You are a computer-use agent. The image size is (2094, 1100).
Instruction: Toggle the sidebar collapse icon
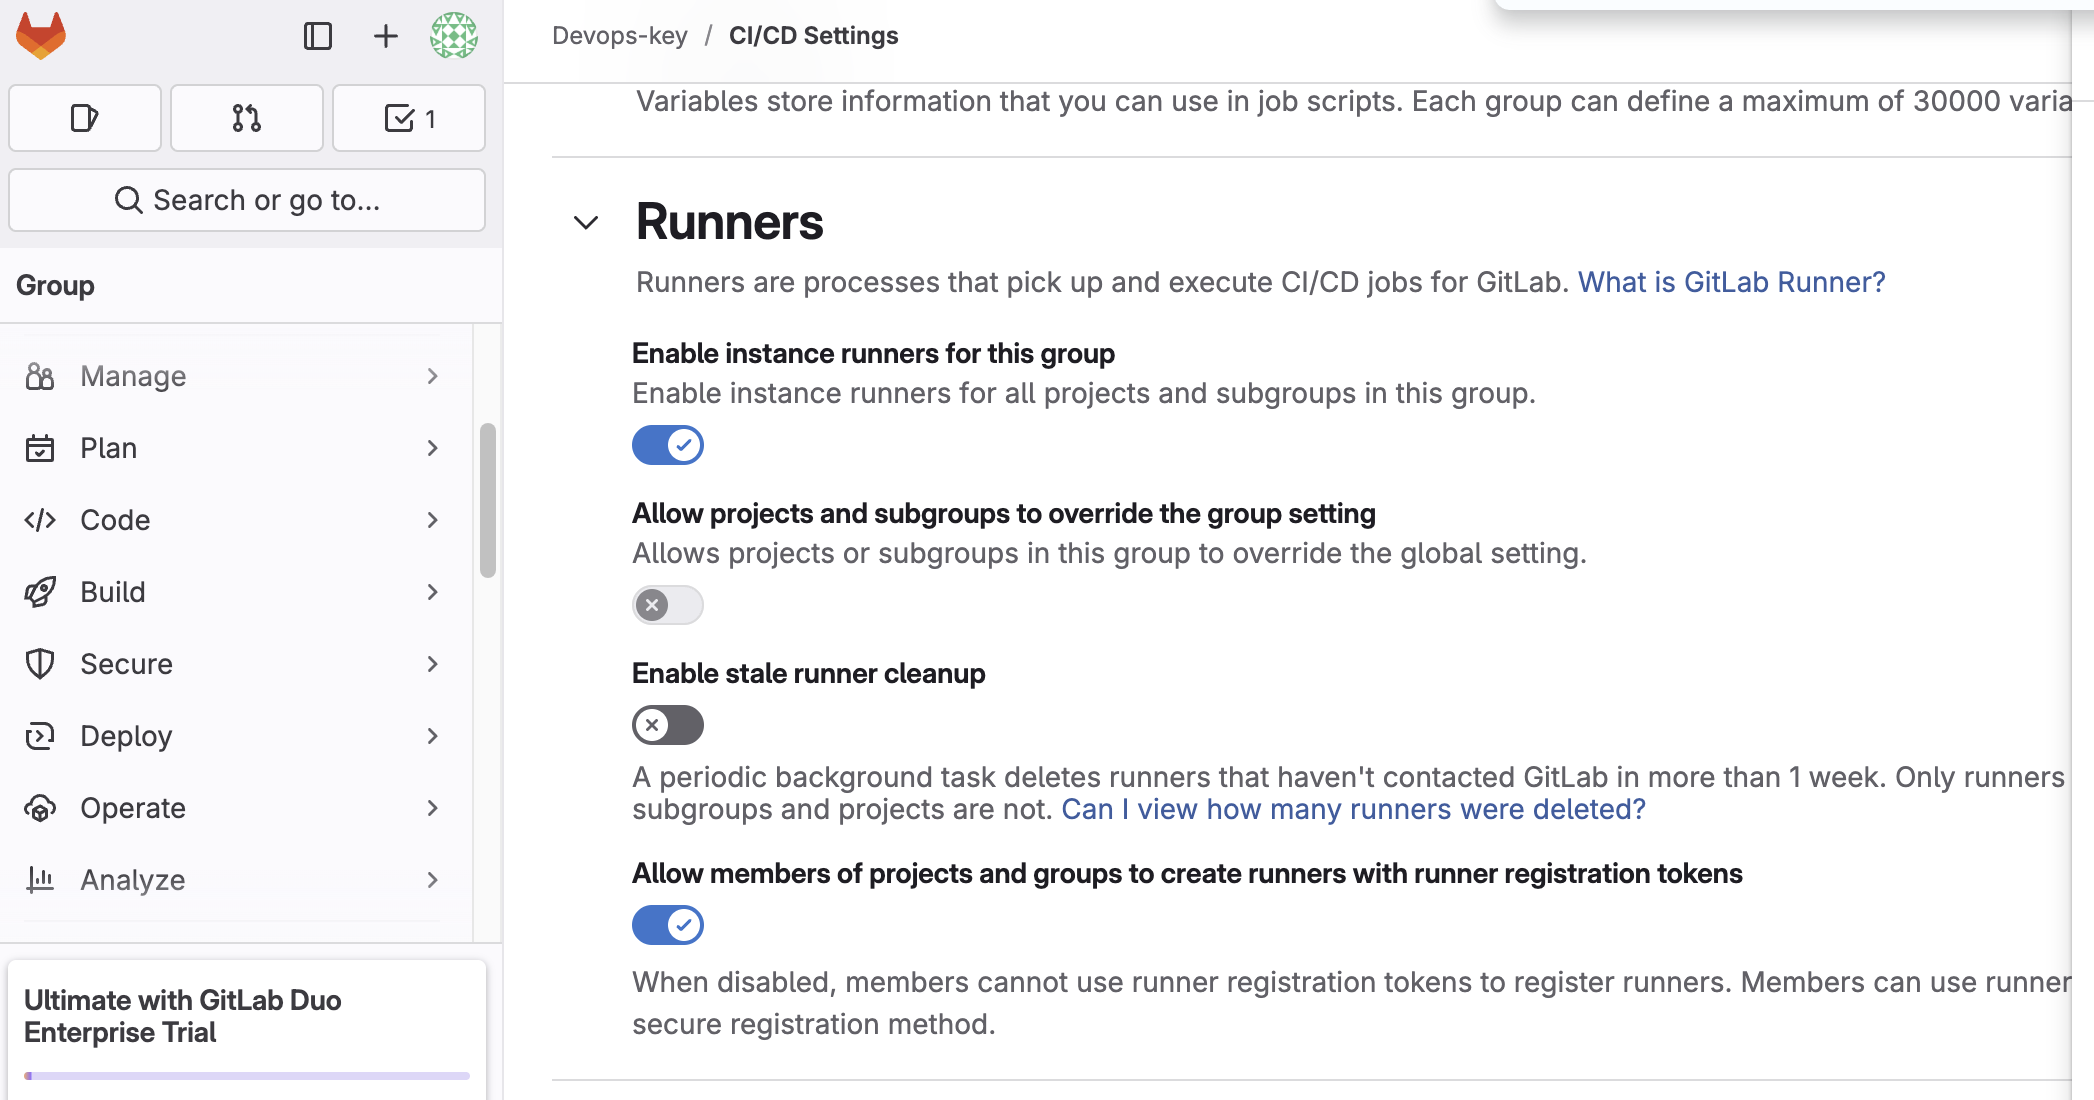(x=318, y=36)
